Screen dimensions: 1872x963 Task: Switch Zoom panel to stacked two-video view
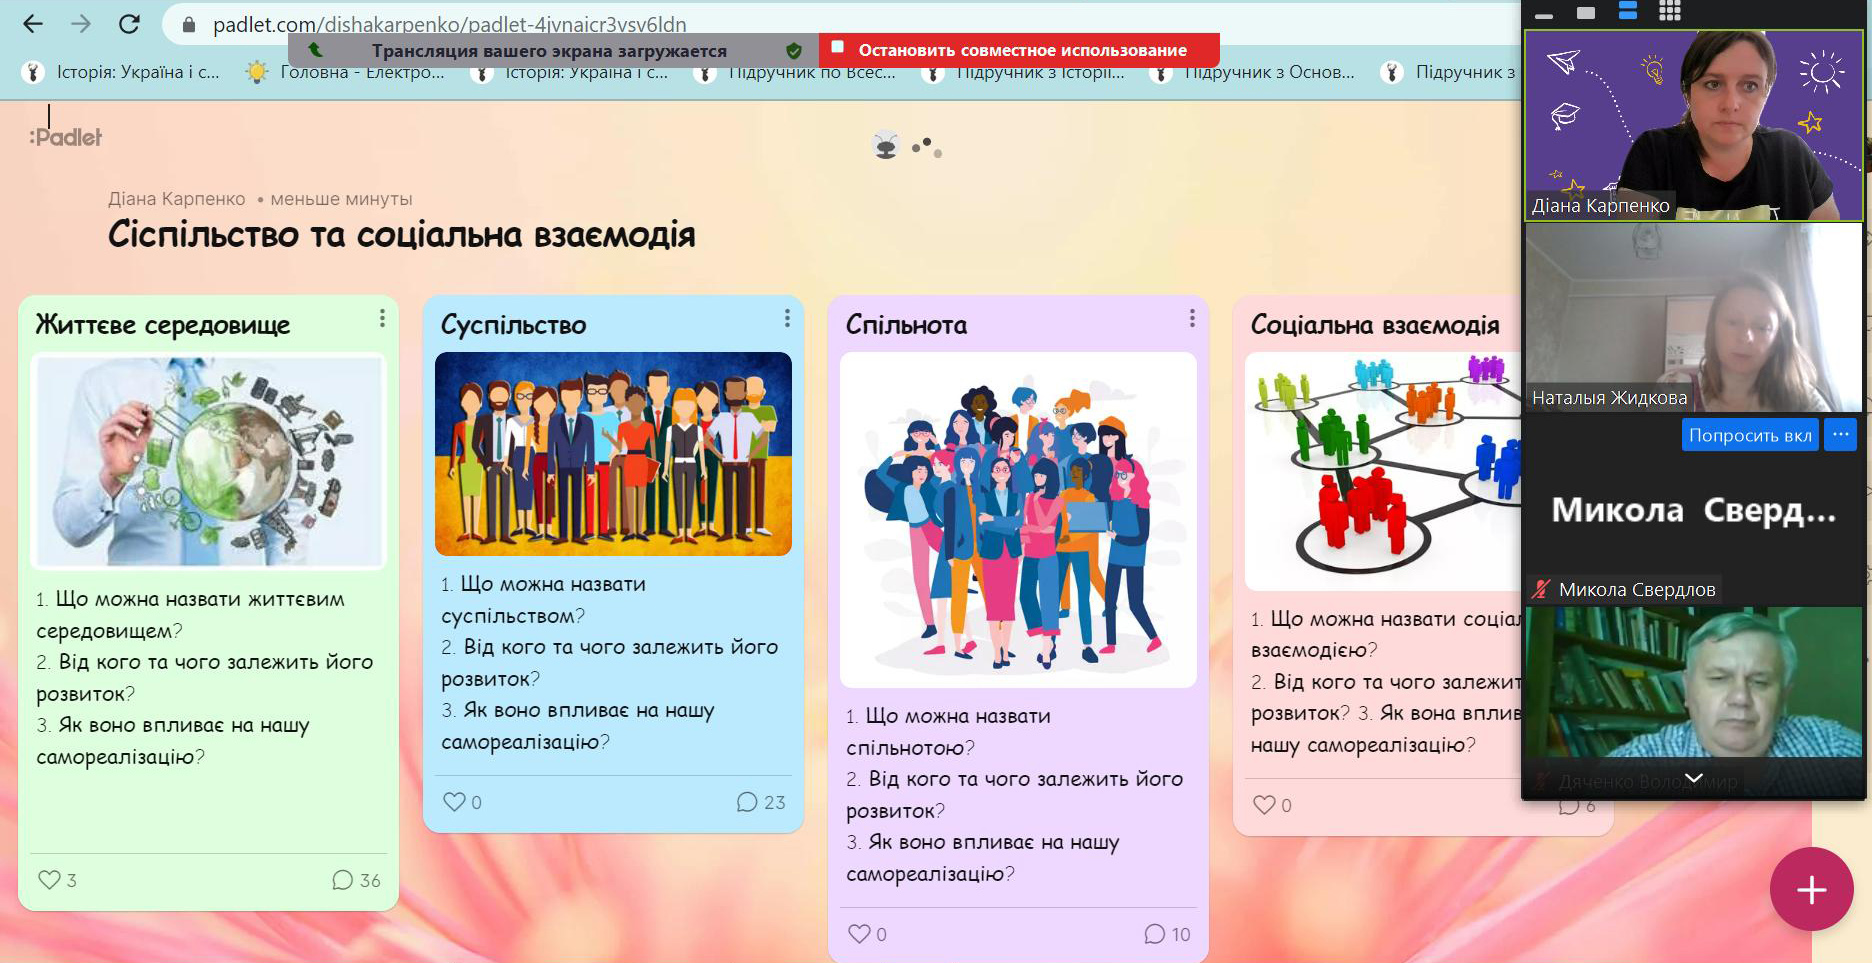(1628, 11)
